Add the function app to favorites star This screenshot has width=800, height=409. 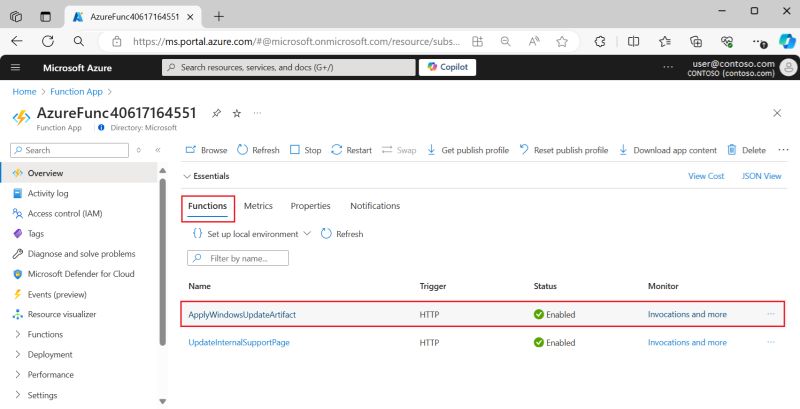coord(237,113)
